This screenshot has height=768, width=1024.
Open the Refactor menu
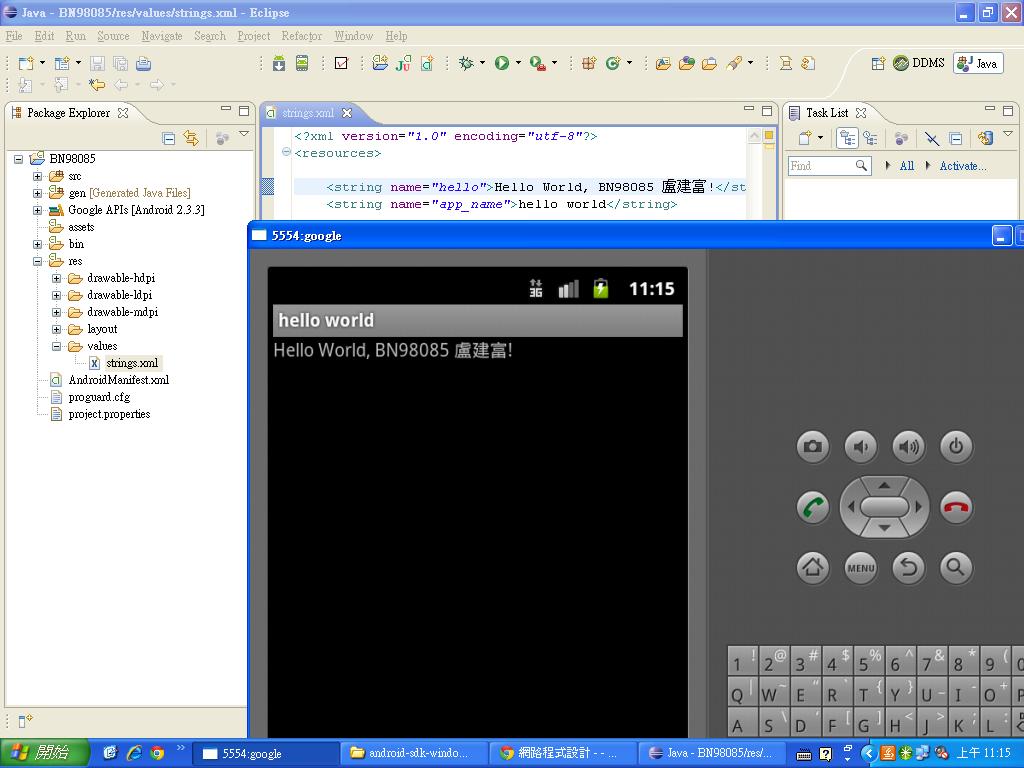(301, 36)
